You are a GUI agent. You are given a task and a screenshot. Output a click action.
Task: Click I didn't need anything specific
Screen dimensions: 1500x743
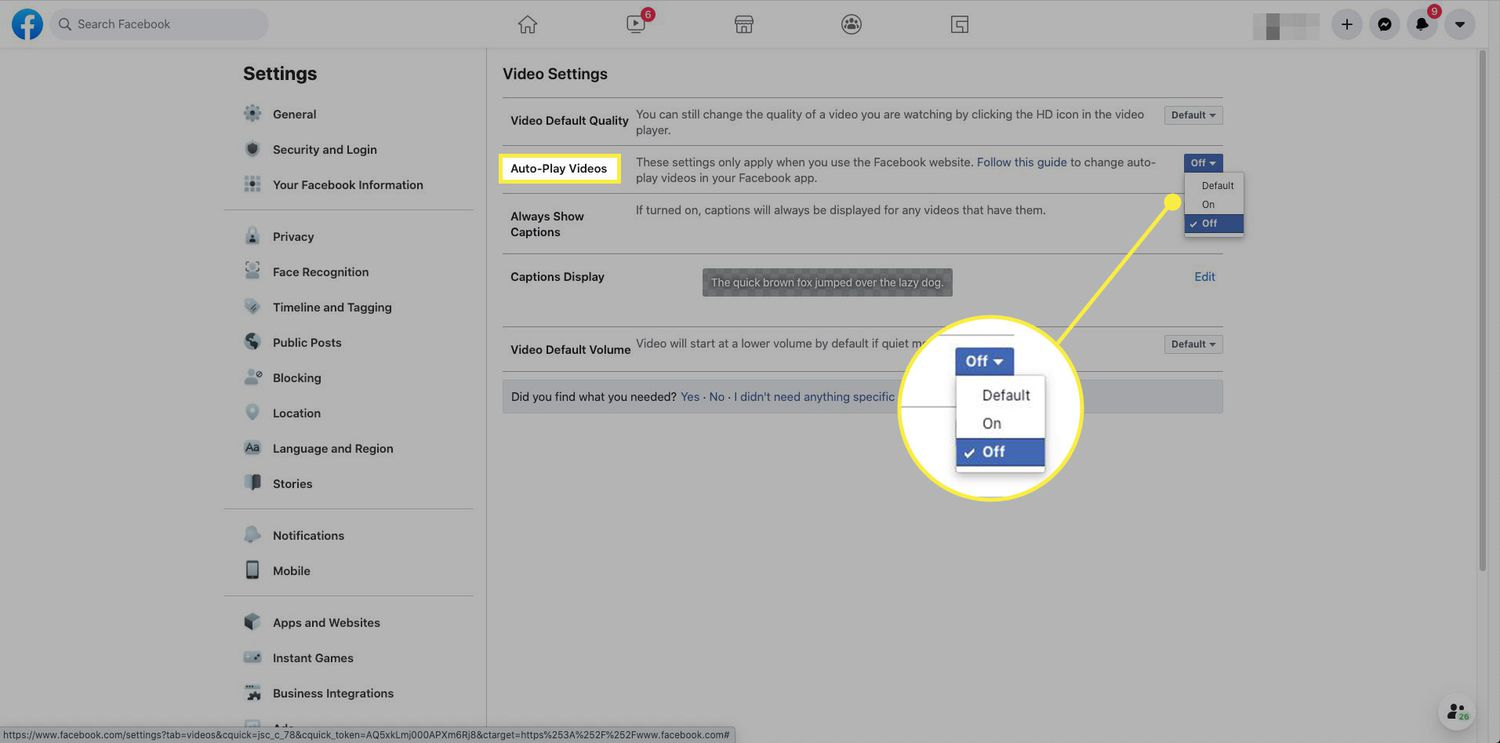pyautogui.click(x=814, y=397)
